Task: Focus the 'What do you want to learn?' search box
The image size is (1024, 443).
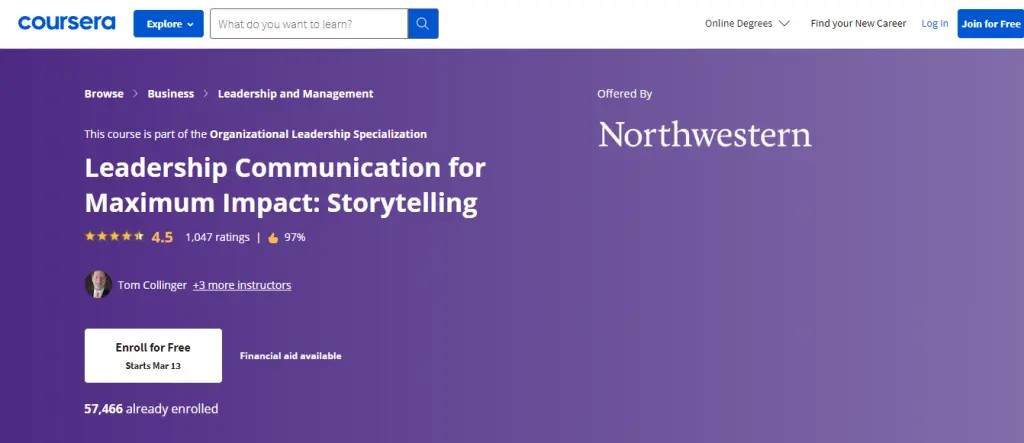Action: click(309, 24)
